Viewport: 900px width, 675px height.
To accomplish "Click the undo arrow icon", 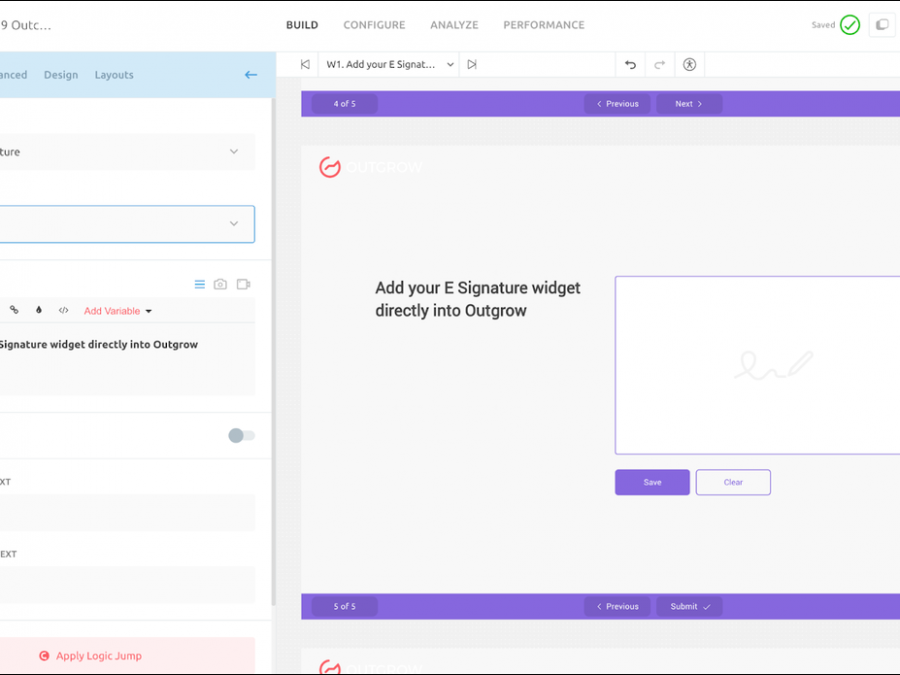I will (630, 64).
